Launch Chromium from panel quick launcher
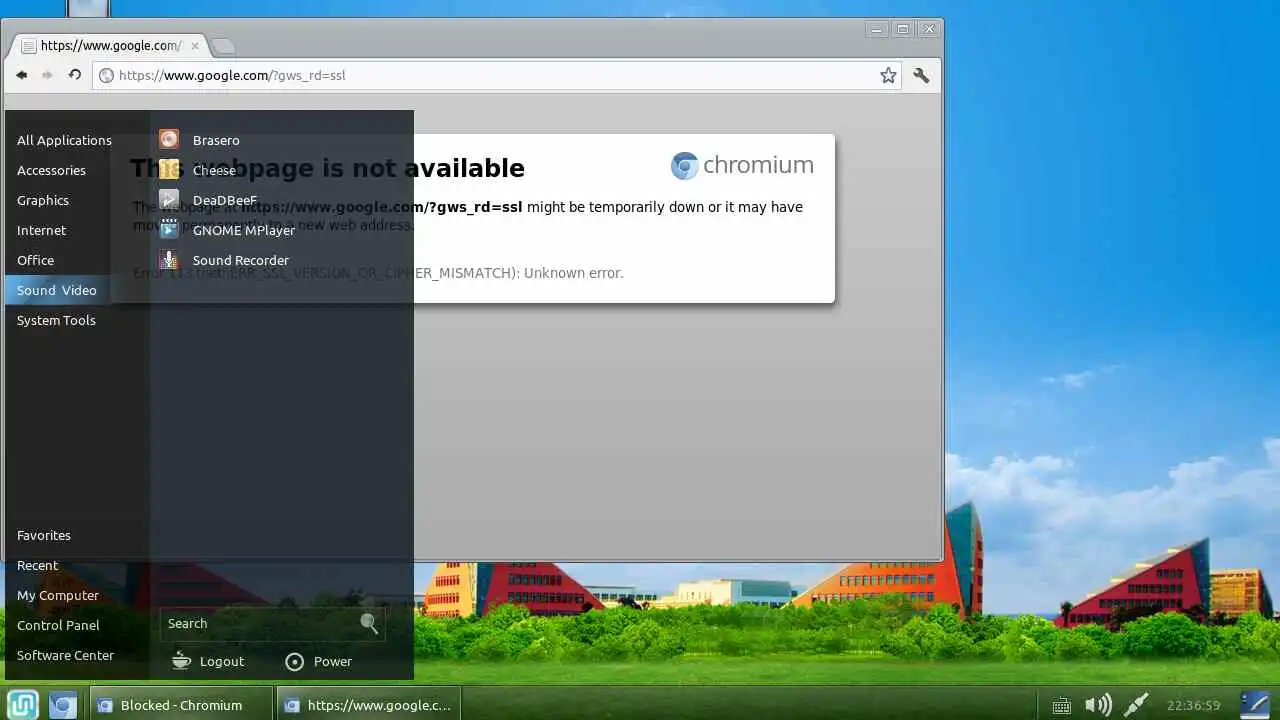The image size is (1280, 720). click(63, 705)
